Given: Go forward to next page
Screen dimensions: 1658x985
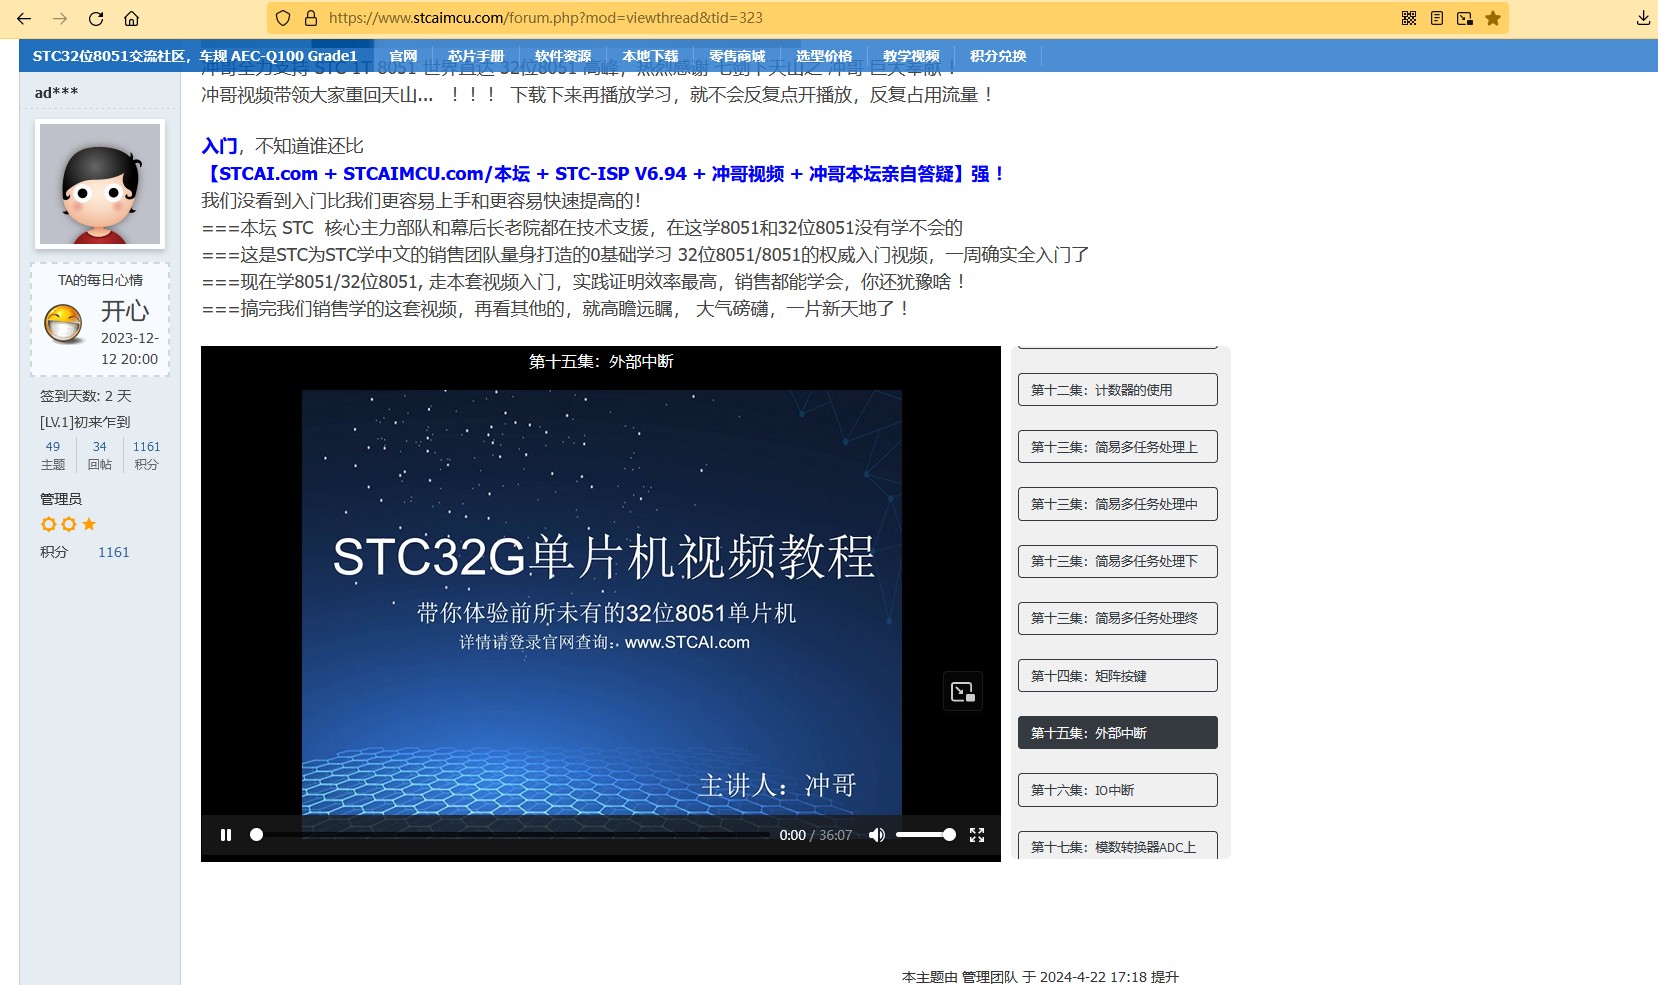Looking at the screenshot, I should 60,18.
